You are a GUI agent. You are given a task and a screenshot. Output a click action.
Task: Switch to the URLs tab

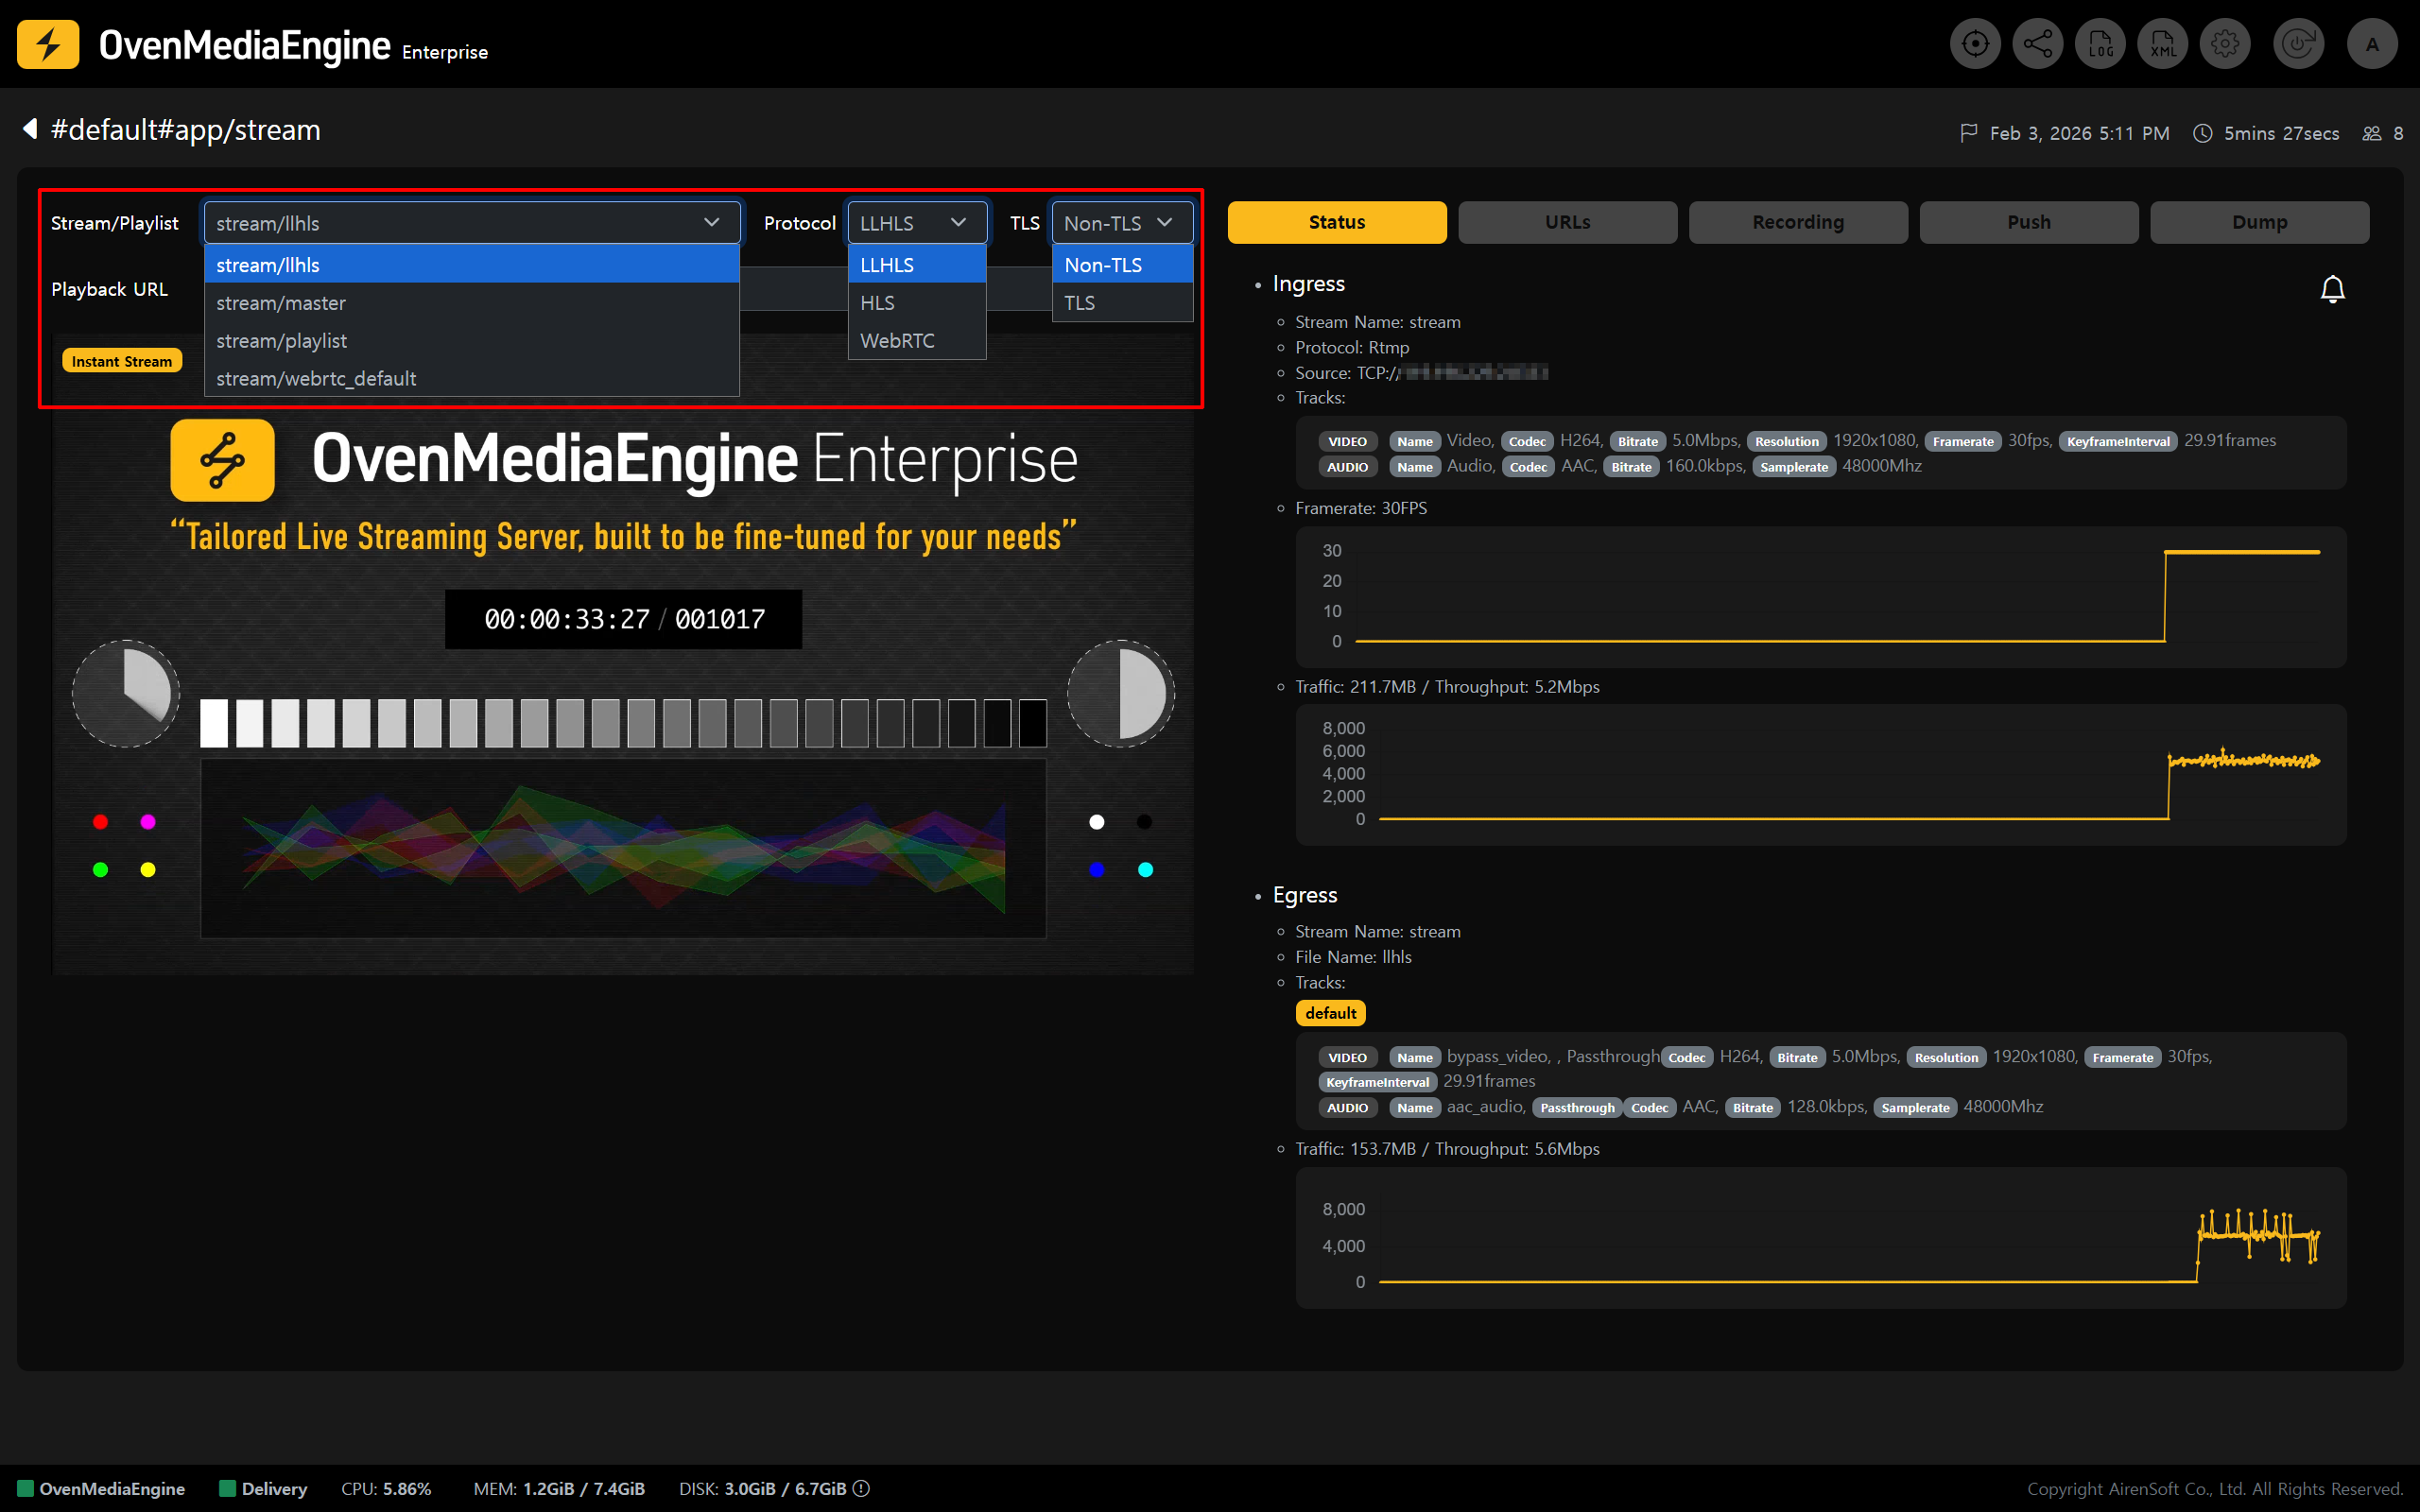pos(1567,222)
